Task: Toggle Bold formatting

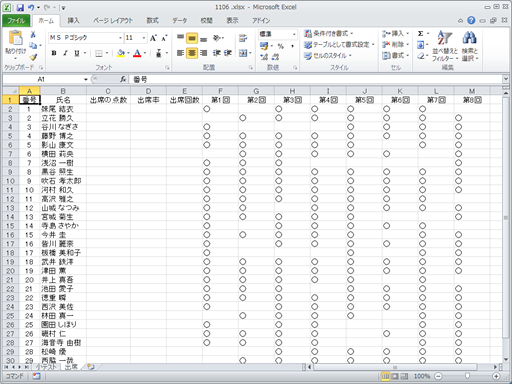Action: (x=54, y=53)
